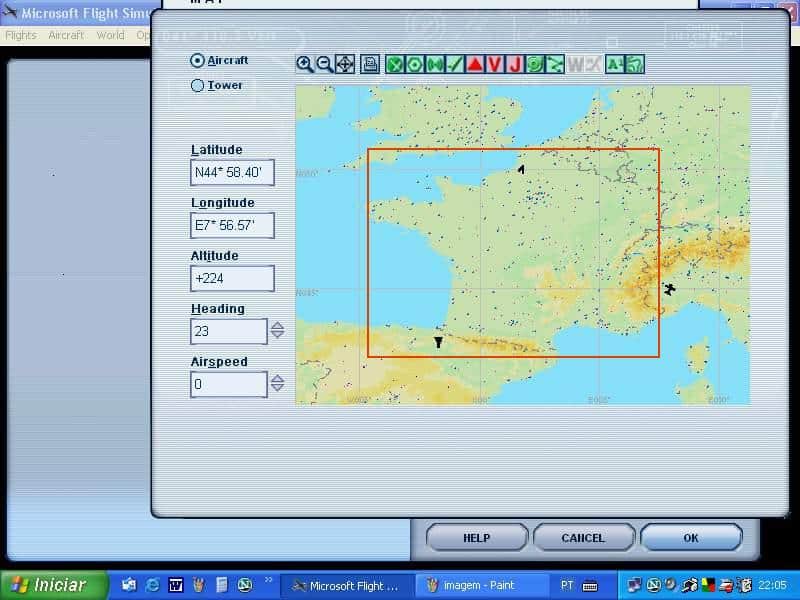This screenshot has height=600, width=800.
Task: Increase heading with the up arrow
Action: click(x=277, y=325)
